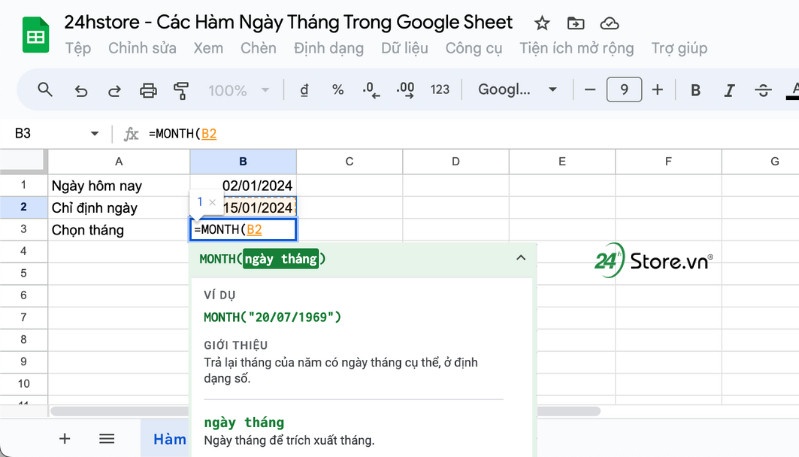
Task: Toggle italic formatting
Action: [x=729, y=91]
